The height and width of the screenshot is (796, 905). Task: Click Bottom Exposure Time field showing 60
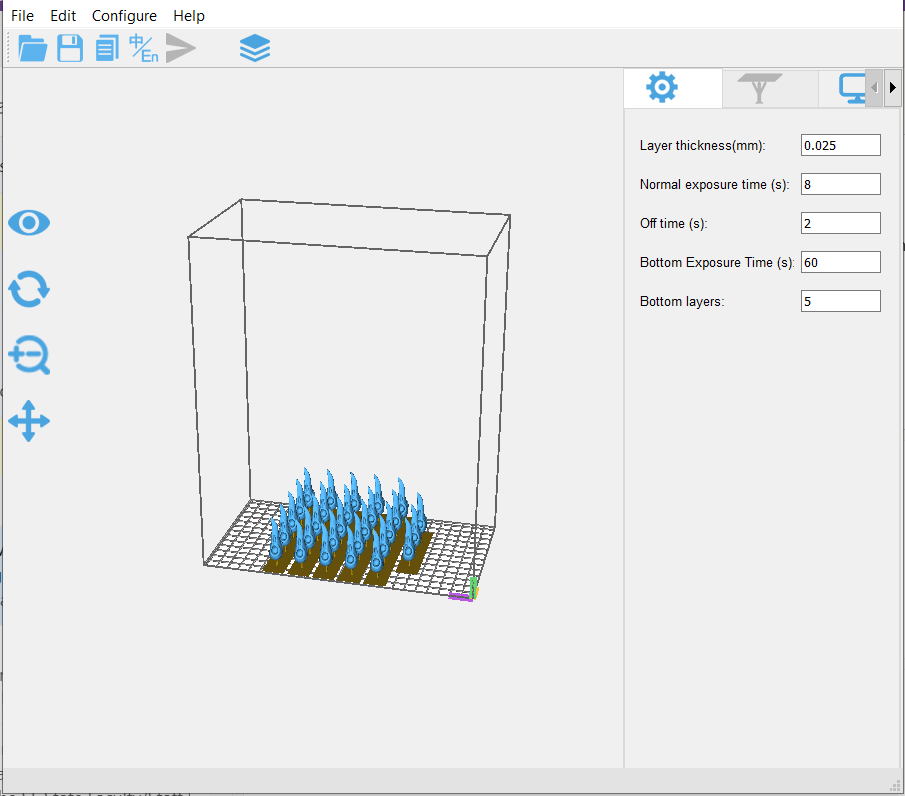(x=840, y=262)
